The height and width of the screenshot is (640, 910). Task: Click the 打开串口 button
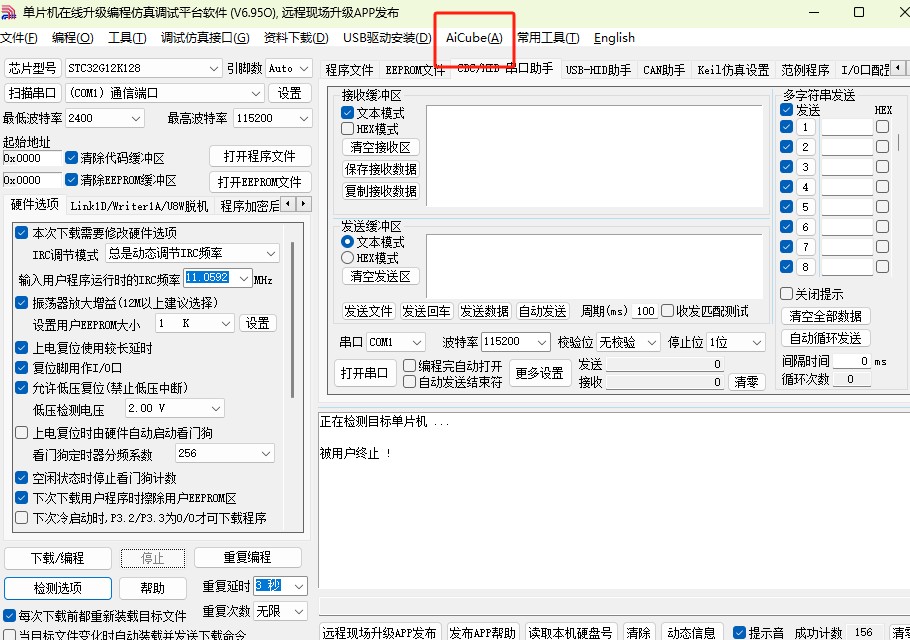pyautogui.click(x=364, y=373)
